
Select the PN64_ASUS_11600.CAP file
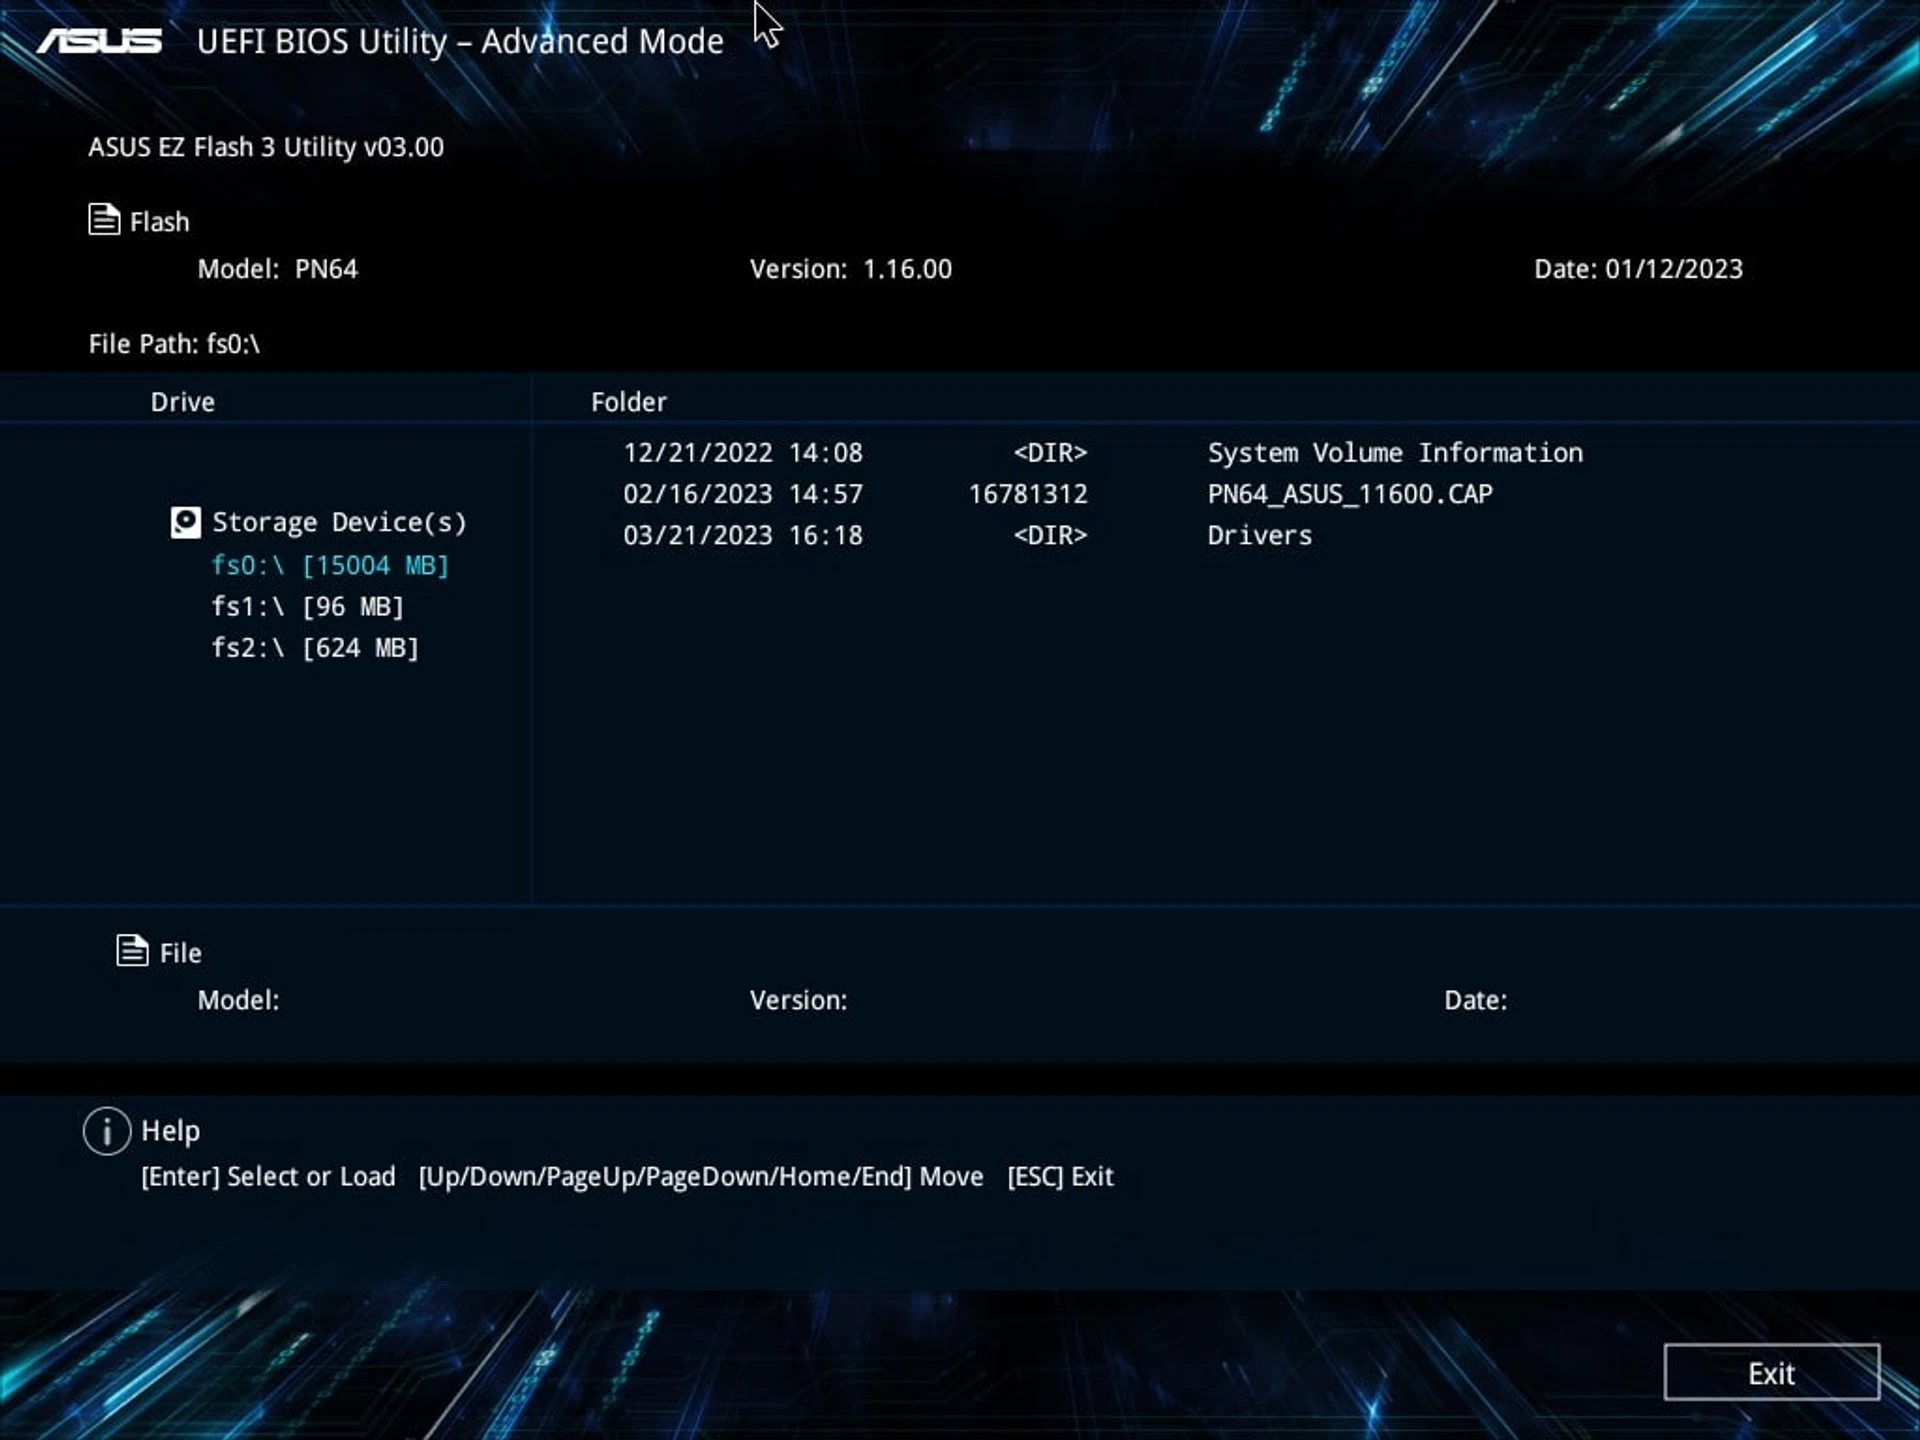pos(1350,494)
